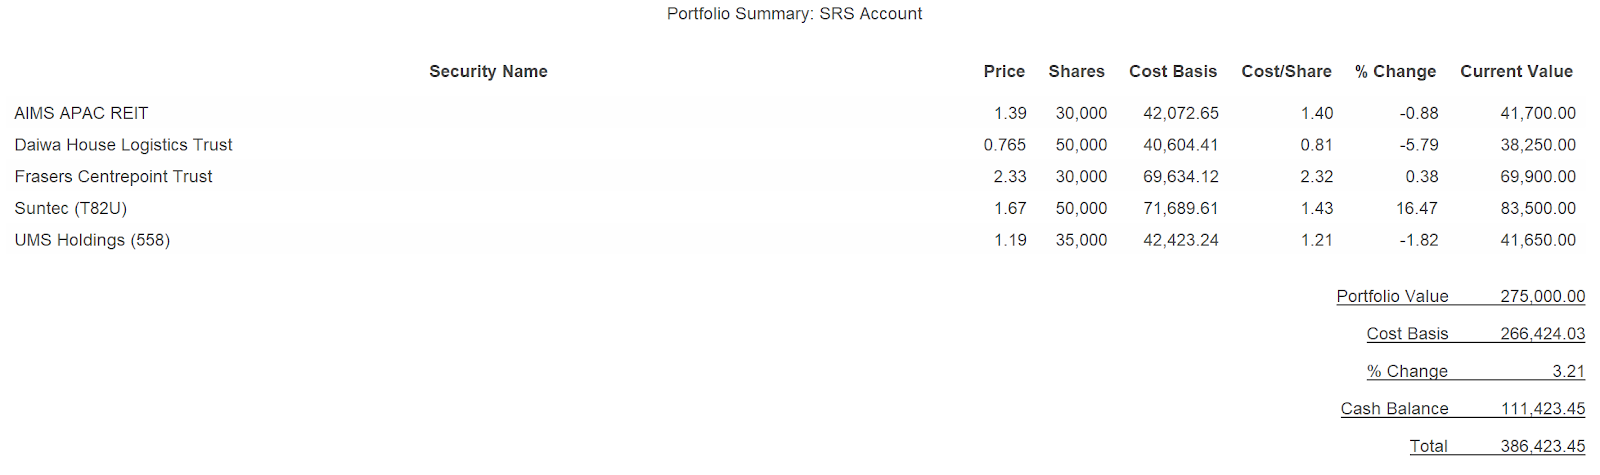Click the Cash Balance summary label
This screenshot has width=1600, height=475.
(1394, 409)
